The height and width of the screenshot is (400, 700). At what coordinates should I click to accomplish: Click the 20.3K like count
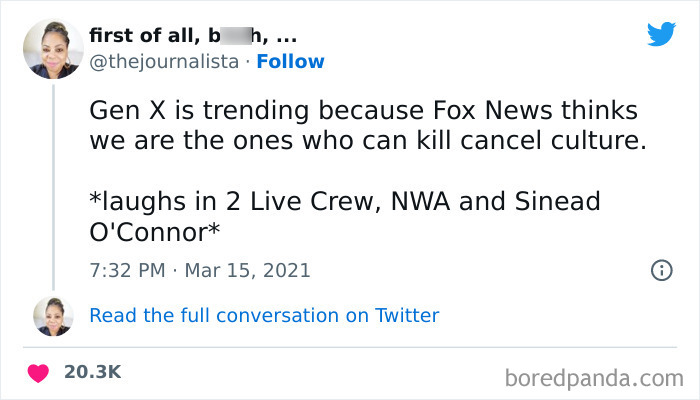(92, 372)
